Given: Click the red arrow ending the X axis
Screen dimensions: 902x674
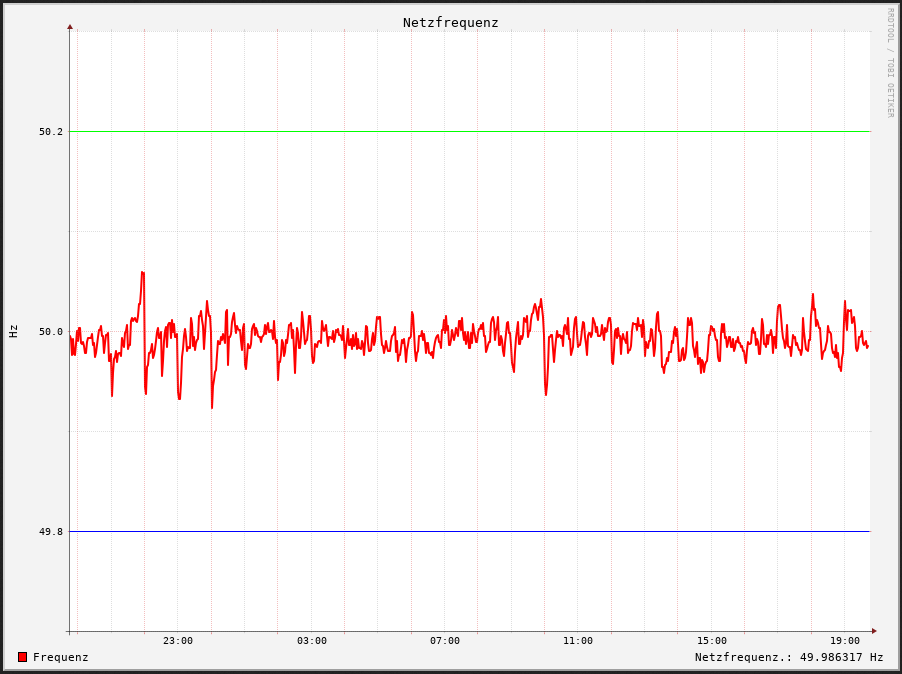Looking at the screenshot, I should click(874, 631).
